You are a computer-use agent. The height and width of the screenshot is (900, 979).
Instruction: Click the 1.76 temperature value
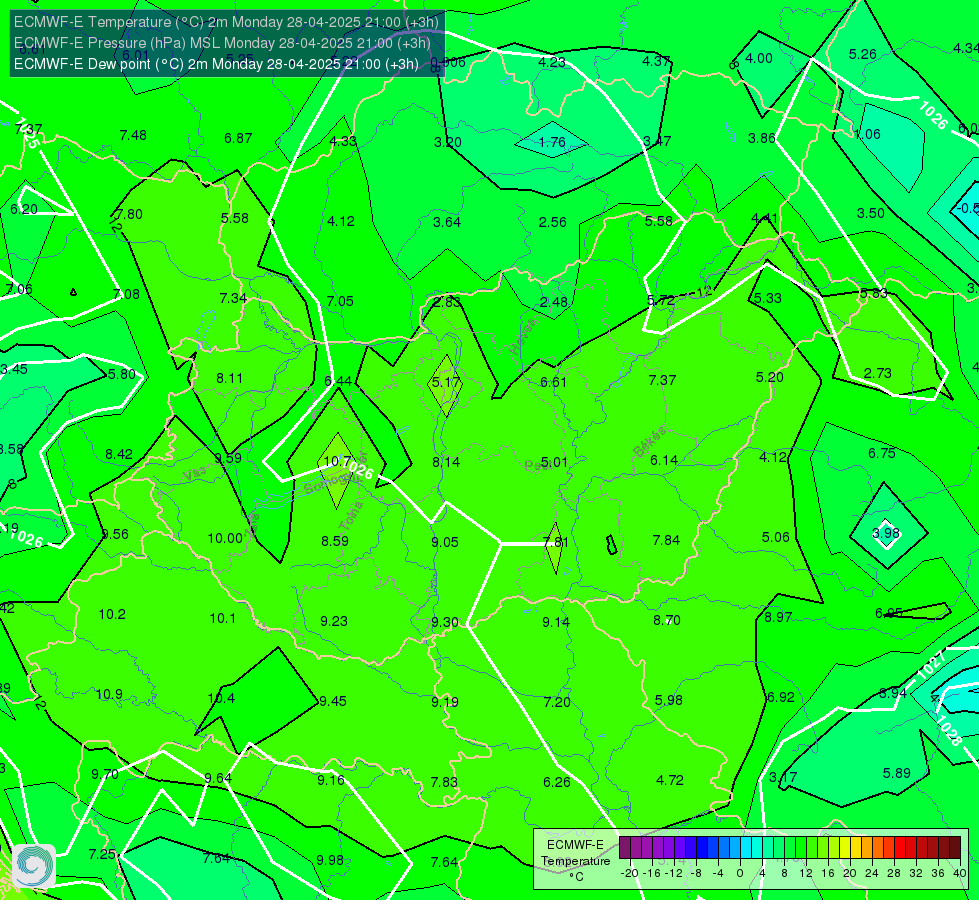point(552,142)
